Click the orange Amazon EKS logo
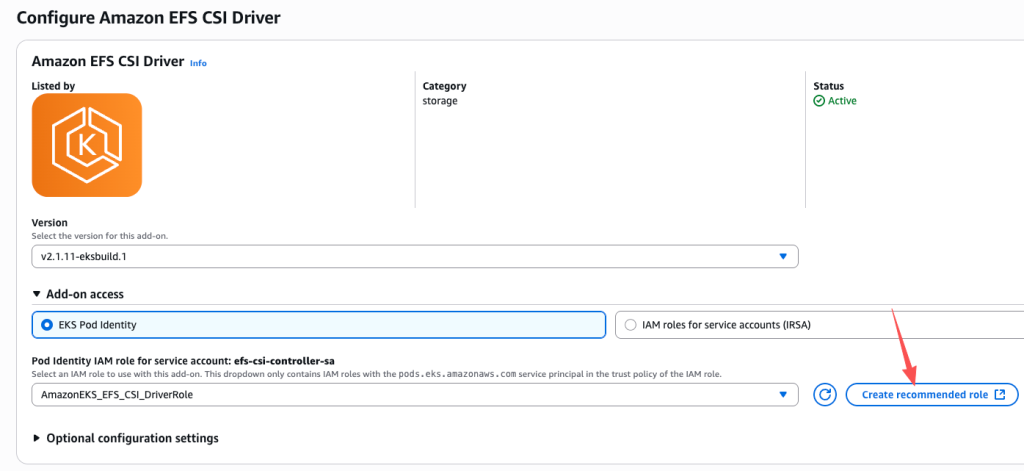Screen dimensions: 1024x471 coord(87,145)
